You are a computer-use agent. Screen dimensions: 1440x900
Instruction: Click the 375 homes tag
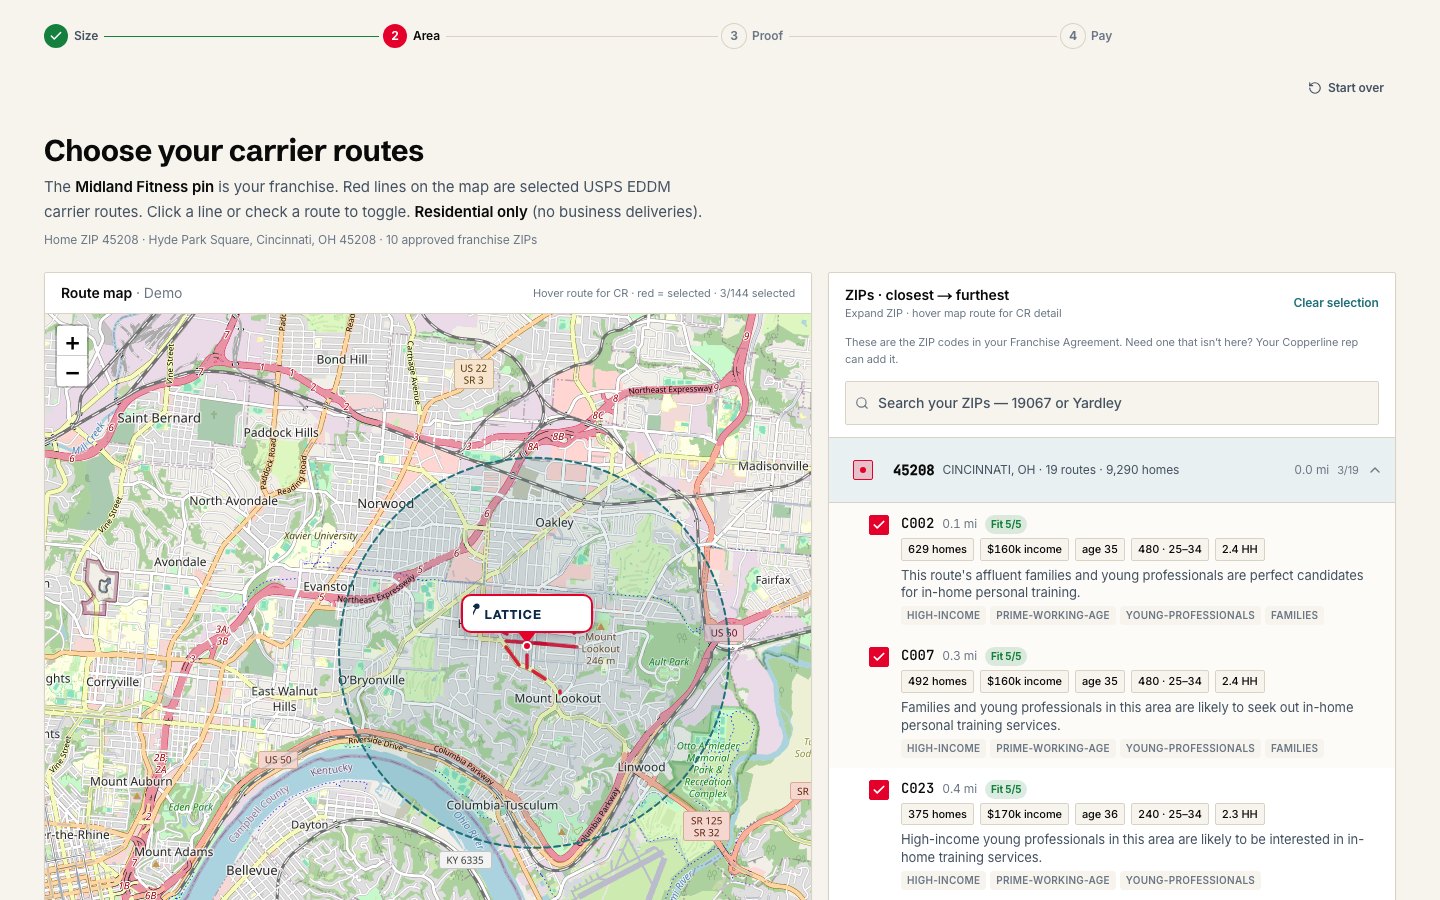point(937,814)
